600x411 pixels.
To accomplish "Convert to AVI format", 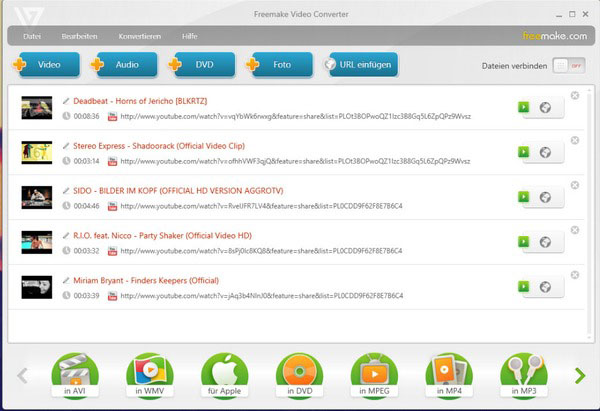I will (x=75, y=376).
